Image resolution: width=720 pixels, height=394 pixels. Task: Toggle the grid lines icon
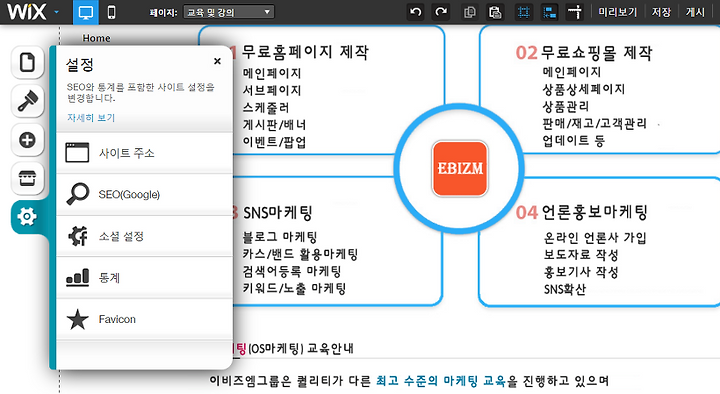(523, 12)
